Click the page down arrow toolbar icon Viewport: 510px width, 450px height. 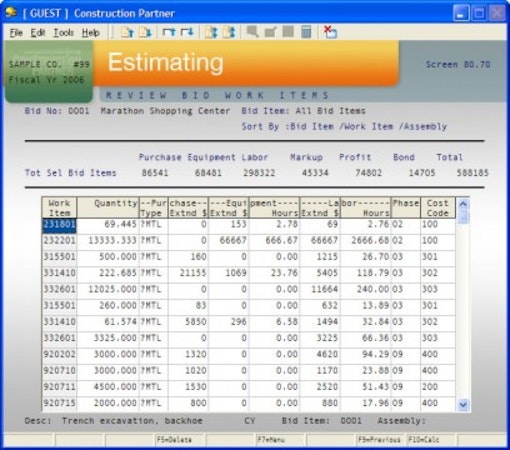(x=145, y=32)
